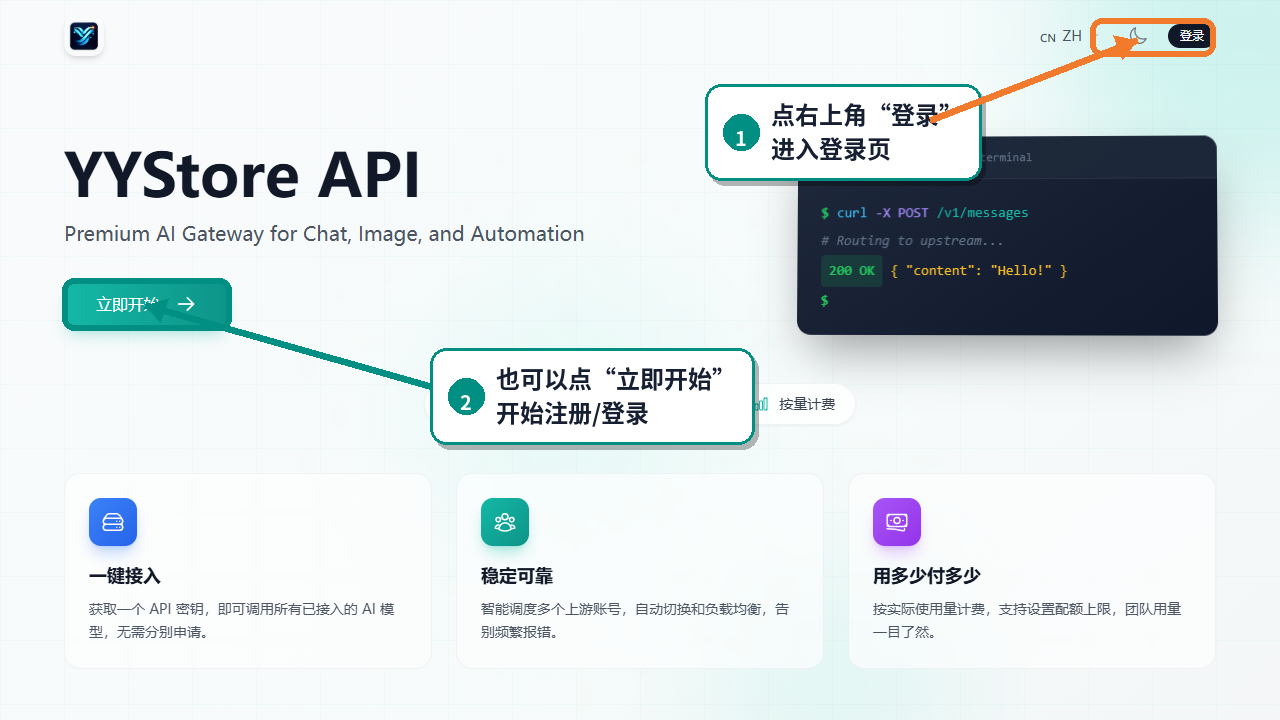Click the description text under 用多少付多少

pos(1027,621)
